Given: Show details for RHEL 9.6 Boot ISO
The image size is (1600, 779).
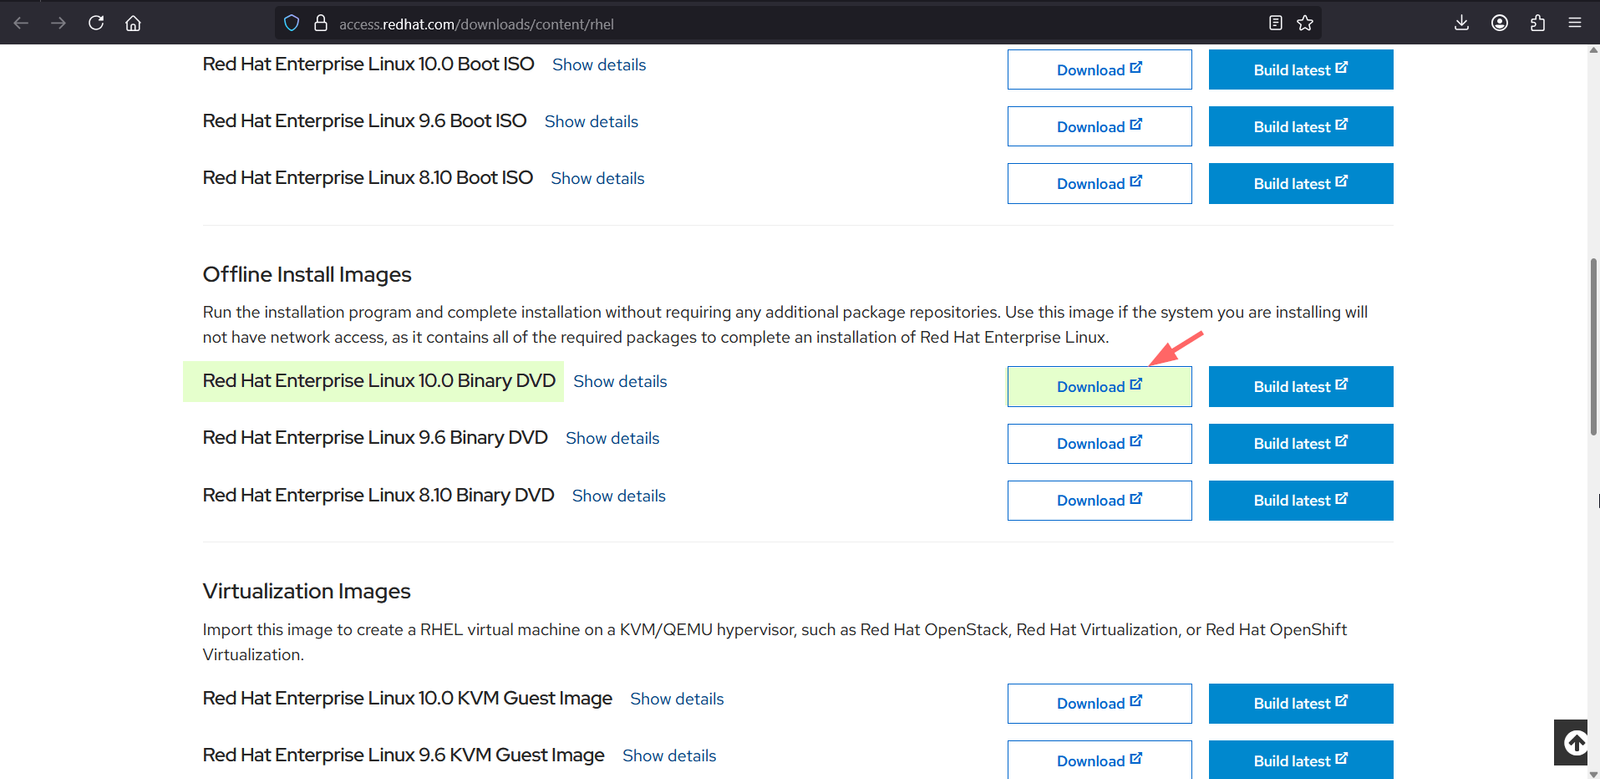Looking at the screenshot, I should coord(591,122).
